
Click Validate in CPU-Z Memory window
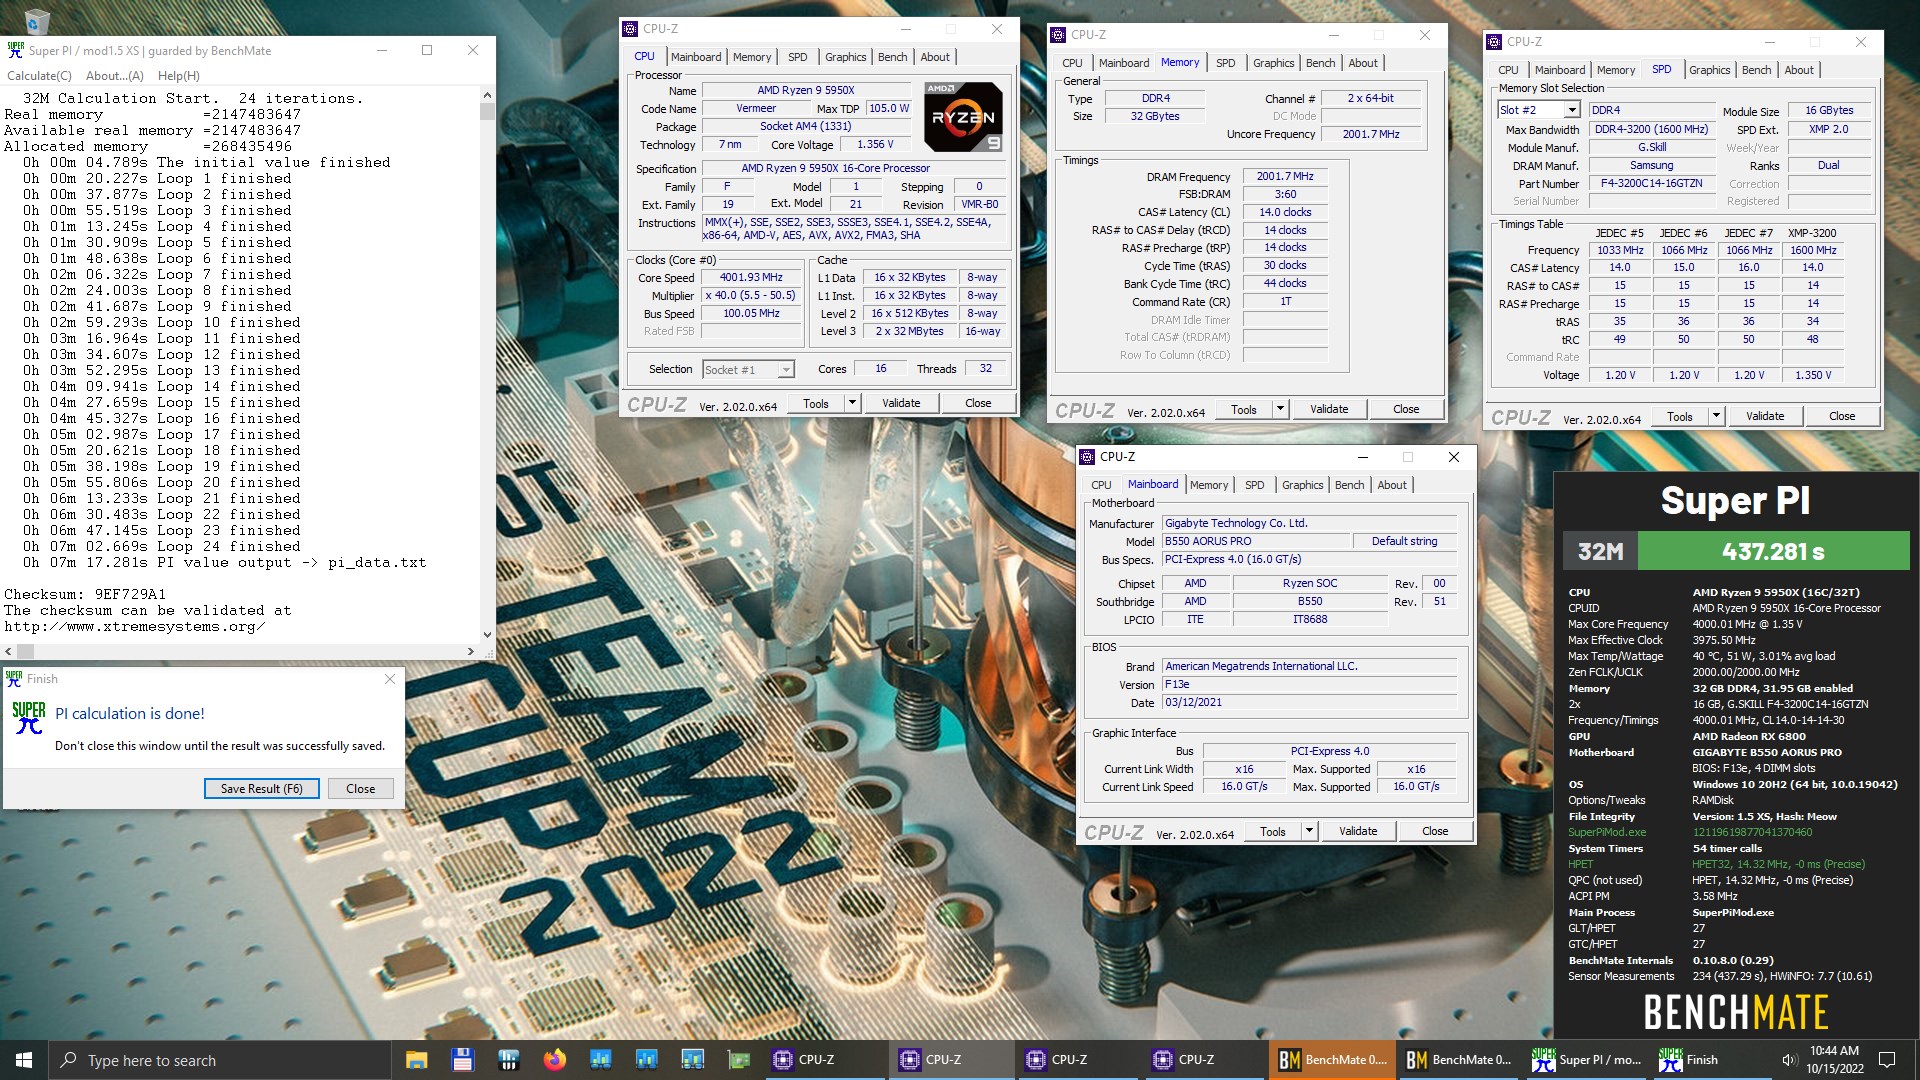pyautogui.click(x=1329, y=409)
